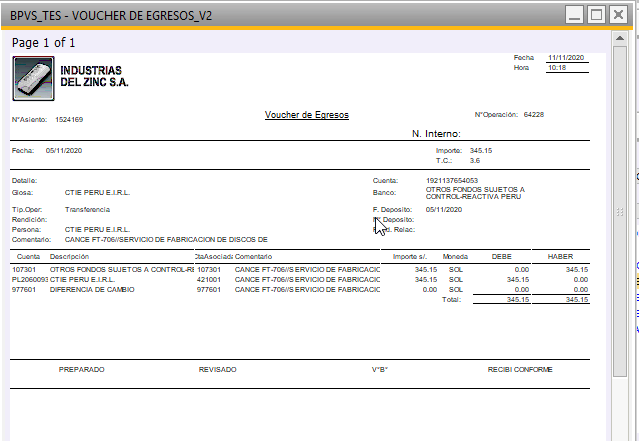Click 'OTROS FONDOS SUJETOS A CONTROL' description cell
This screenshot has width=639, height=441.
pos(121,270)
